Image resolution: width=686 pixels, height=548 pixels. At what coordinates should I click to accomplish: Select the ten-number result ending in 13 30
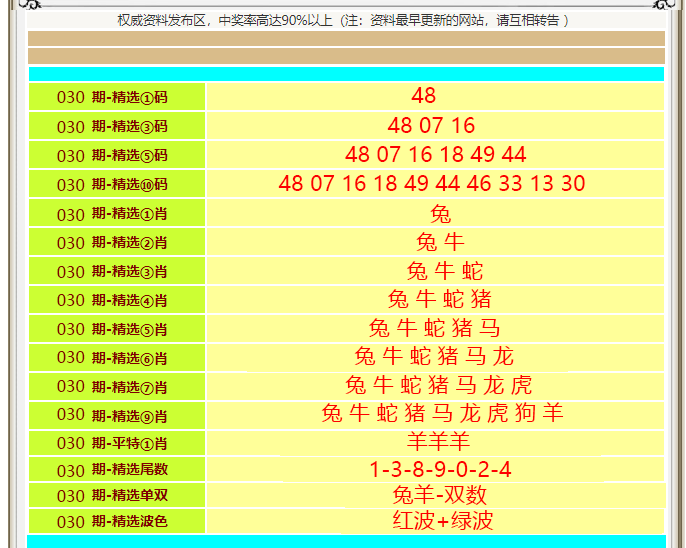[432, 184]
